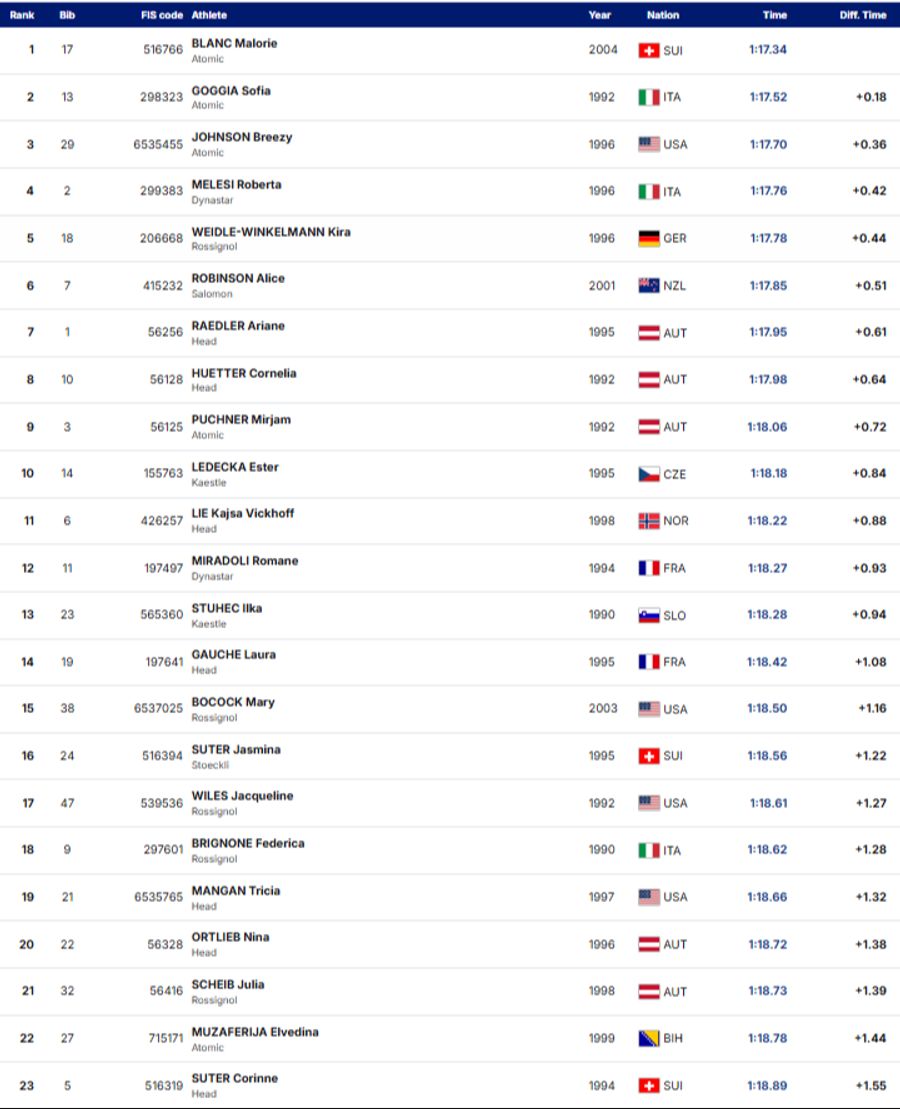The image size is (900, 1109).
Task: Click the Czech flag in Ledecka's row
Action: [649, 474]
